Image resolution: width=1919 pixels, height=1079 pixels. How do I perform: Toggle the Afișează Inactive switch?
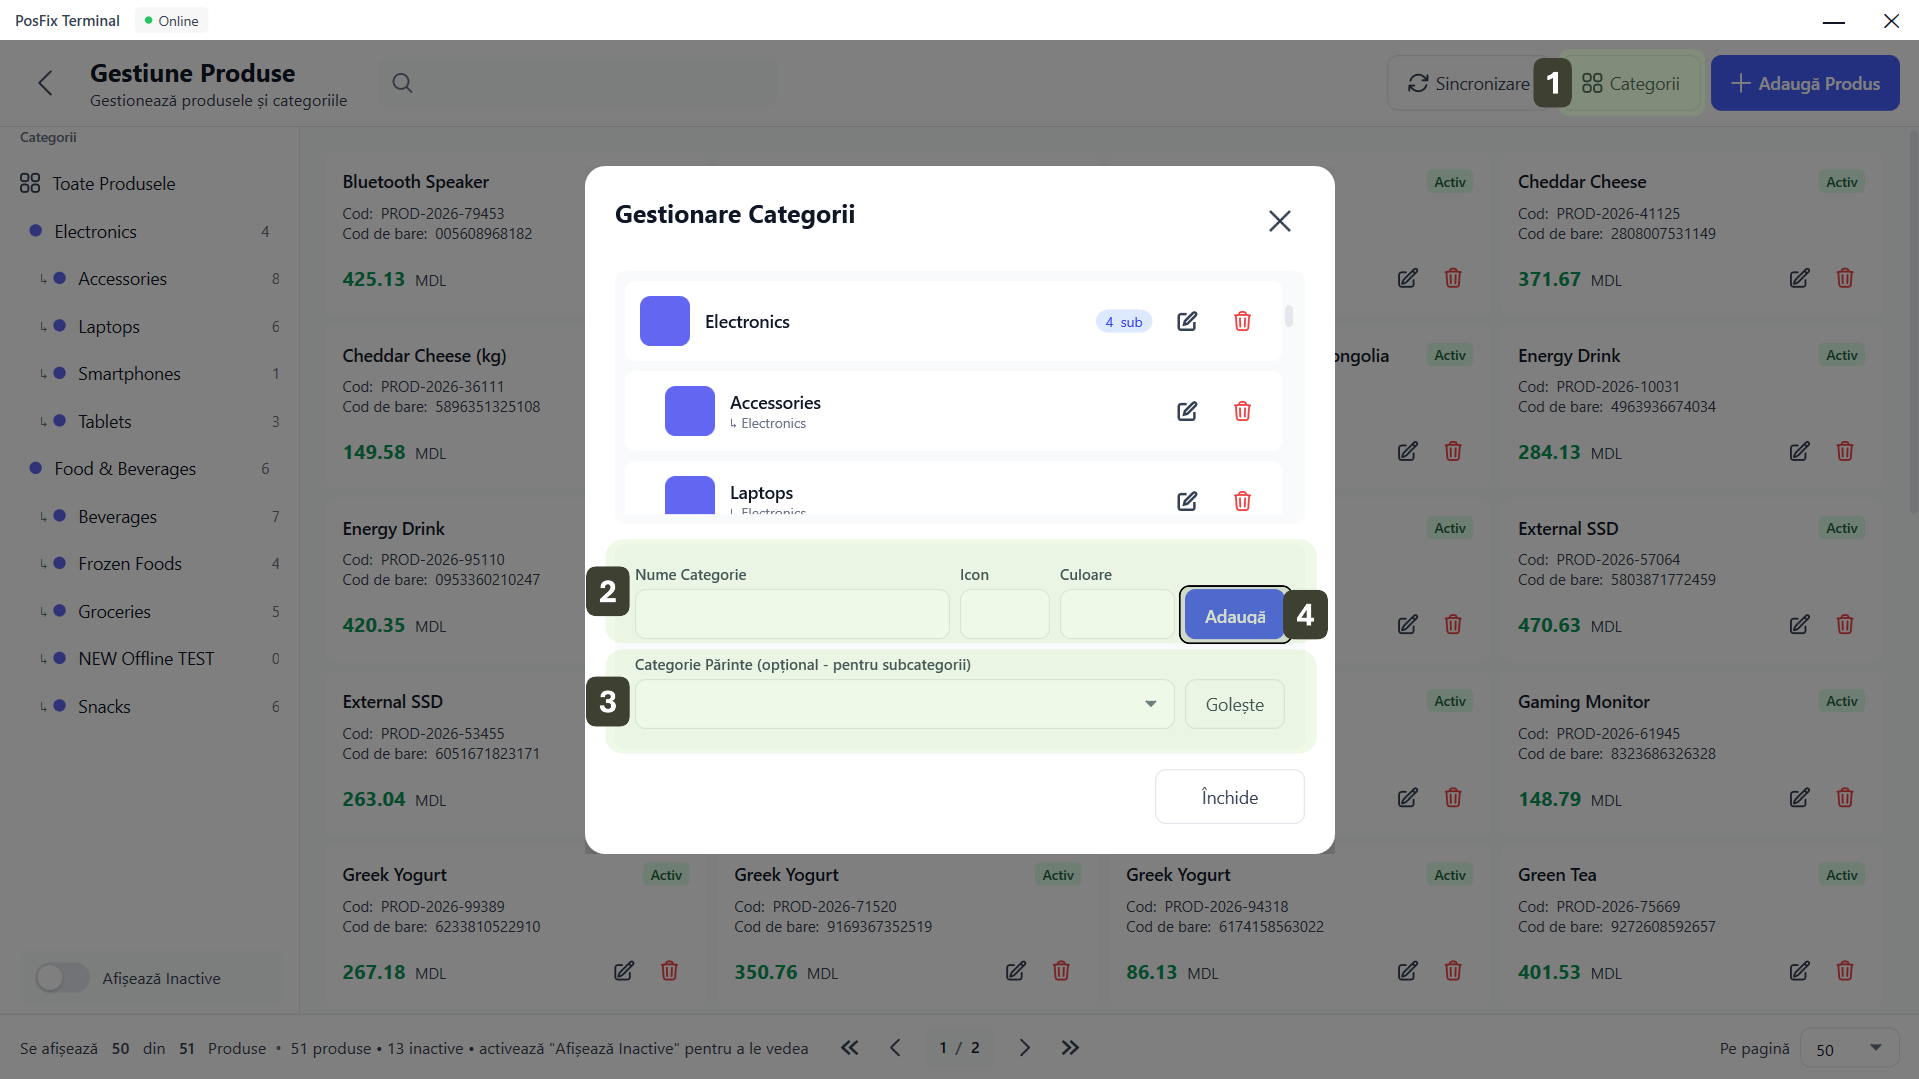click(x=62, y=977)
